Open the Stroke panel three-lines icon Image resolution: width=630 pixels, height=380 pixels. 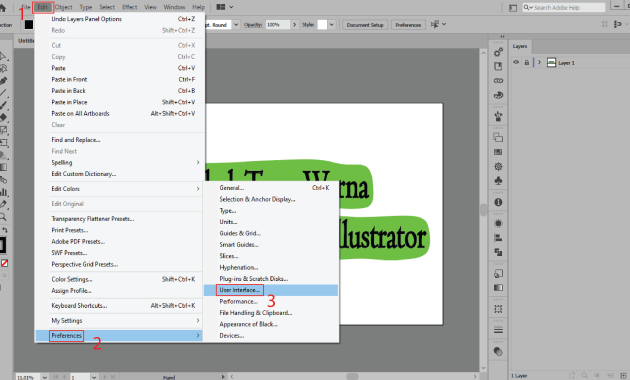click(x=498, y=330)
